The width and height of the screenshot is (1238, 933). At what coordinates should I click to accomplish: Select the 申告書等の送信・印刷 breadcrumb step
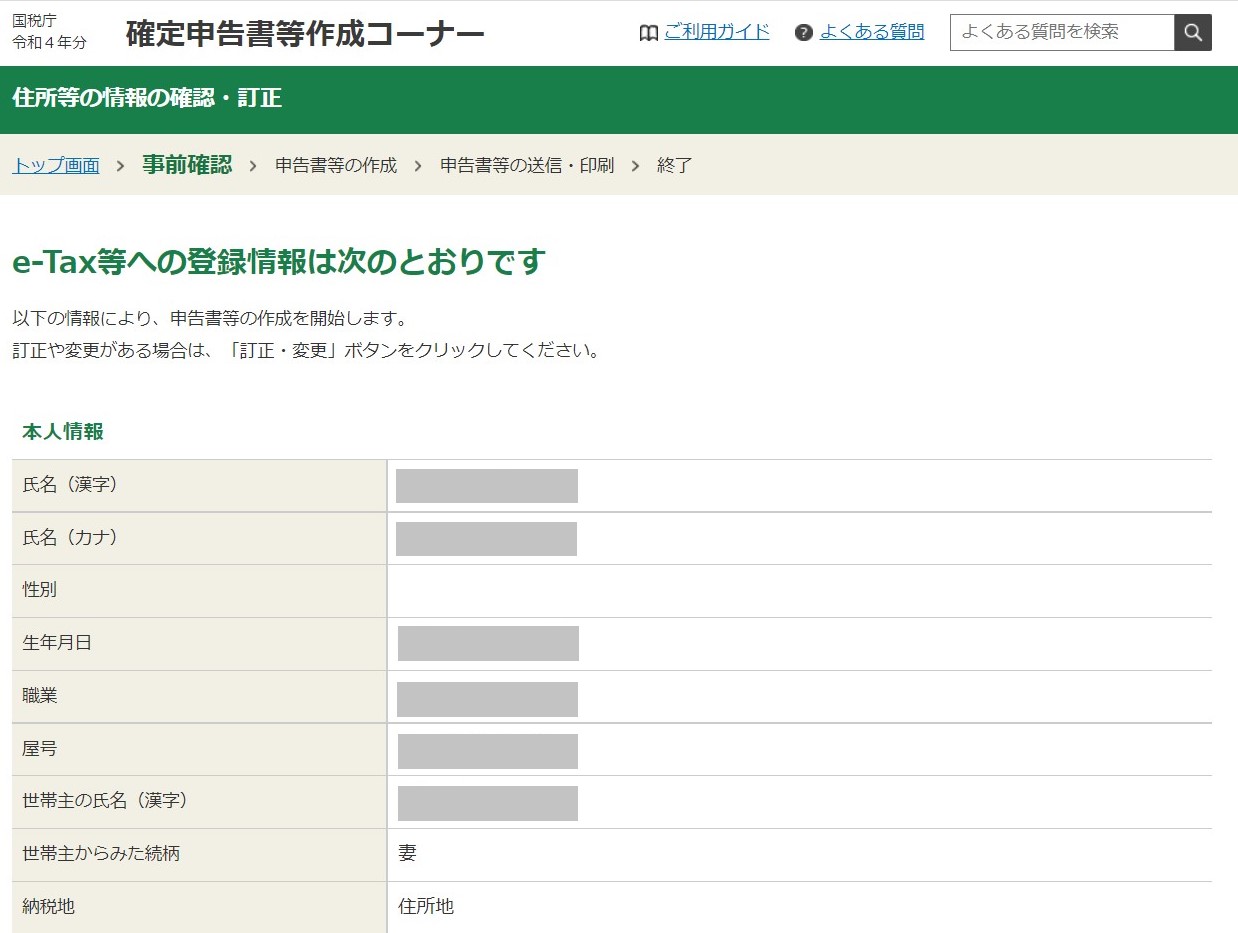point(527,166)
